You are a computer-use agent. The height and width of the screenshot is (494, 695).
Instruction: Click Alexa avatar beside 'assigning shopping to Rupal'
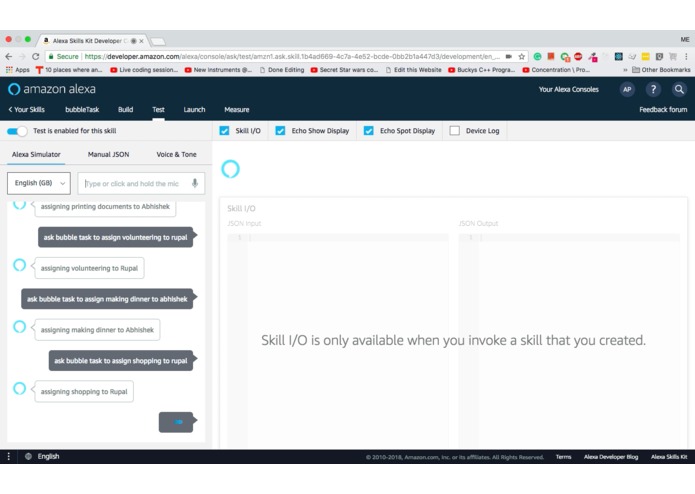click(20, 388)
